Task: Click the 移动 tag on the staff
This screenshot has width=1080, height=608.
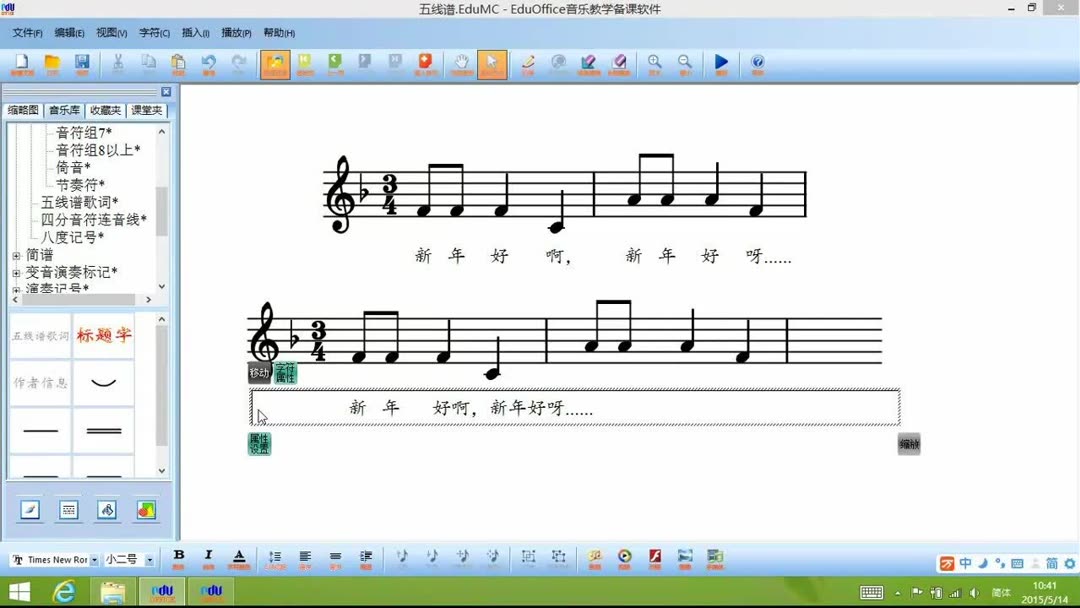Action: coord(259,371)
